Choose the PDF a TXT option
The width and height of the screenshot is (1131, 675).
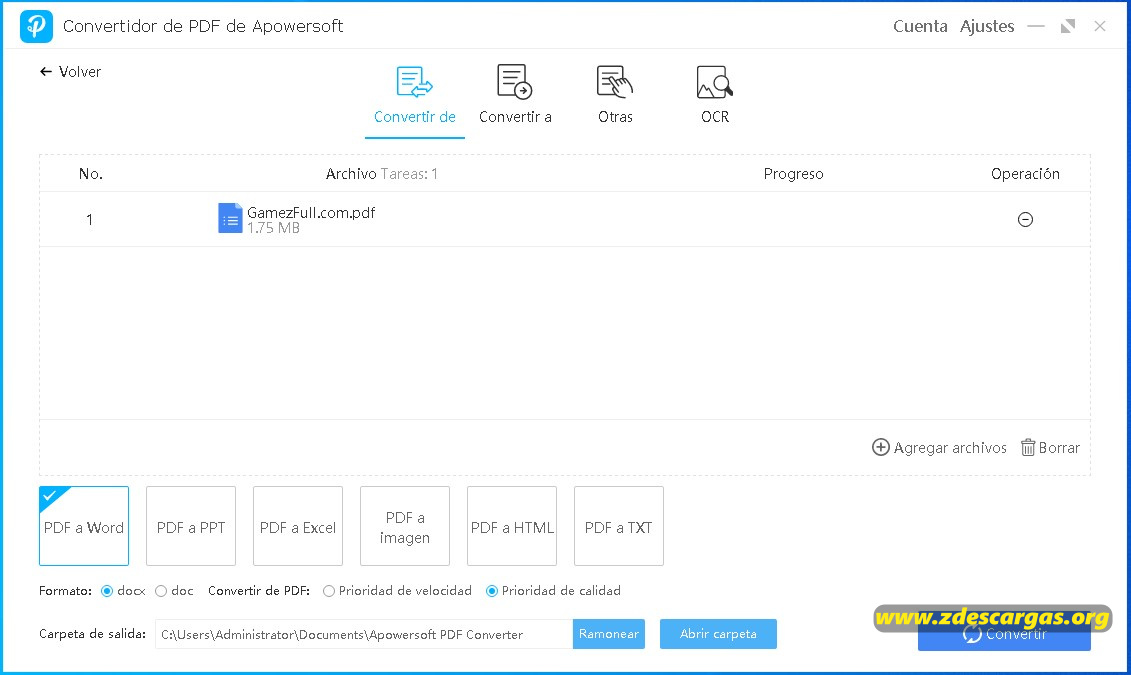tap(619, 526)
